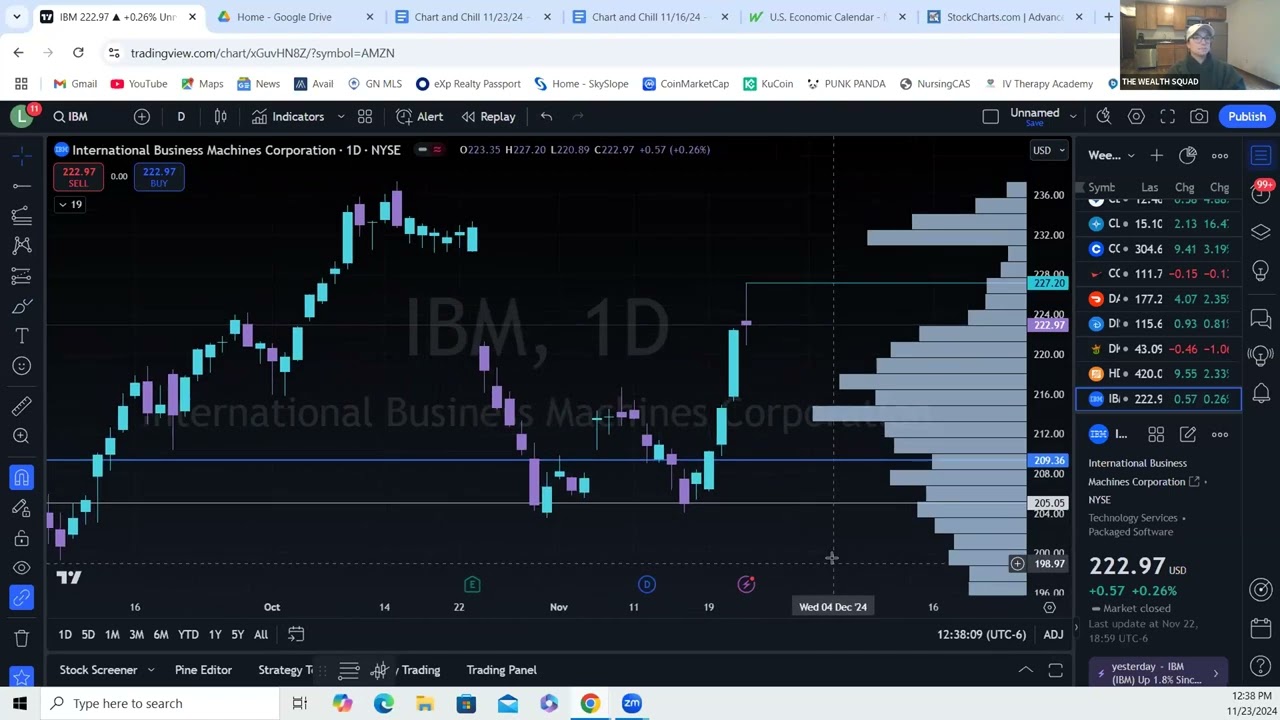The height and width of the screenshot is (720, 1280).
Task: Select the crosshair cursor tool
Action: coord(21,156)
